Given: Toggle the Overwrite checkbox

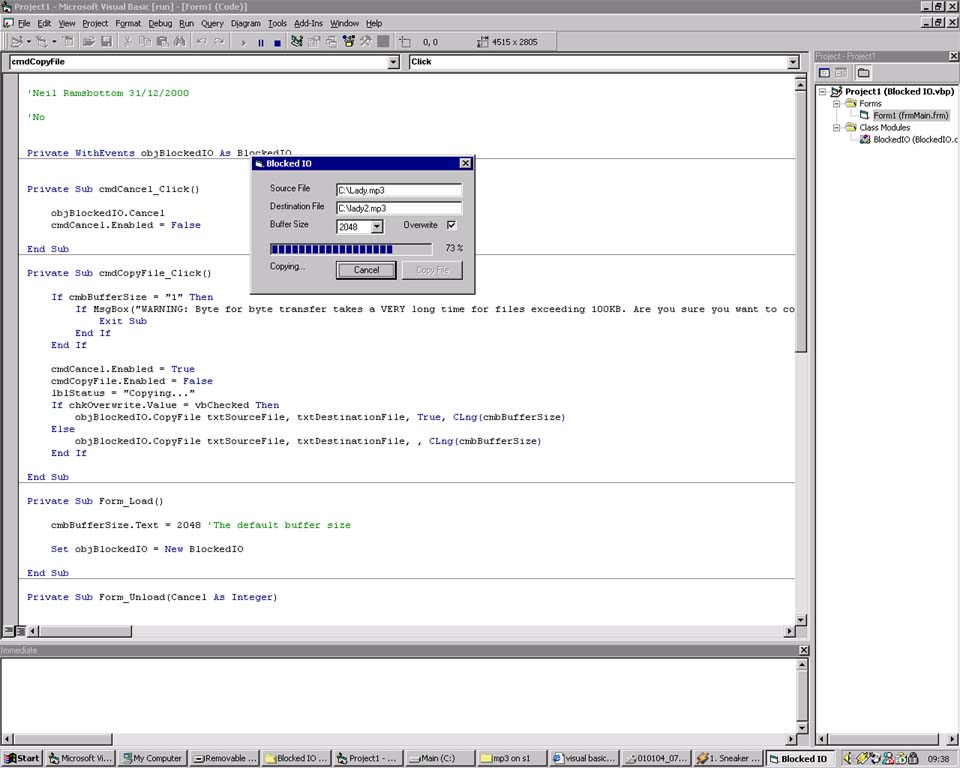Looking at the screenshot, I should pyautogui.click(x=451, y=226).
